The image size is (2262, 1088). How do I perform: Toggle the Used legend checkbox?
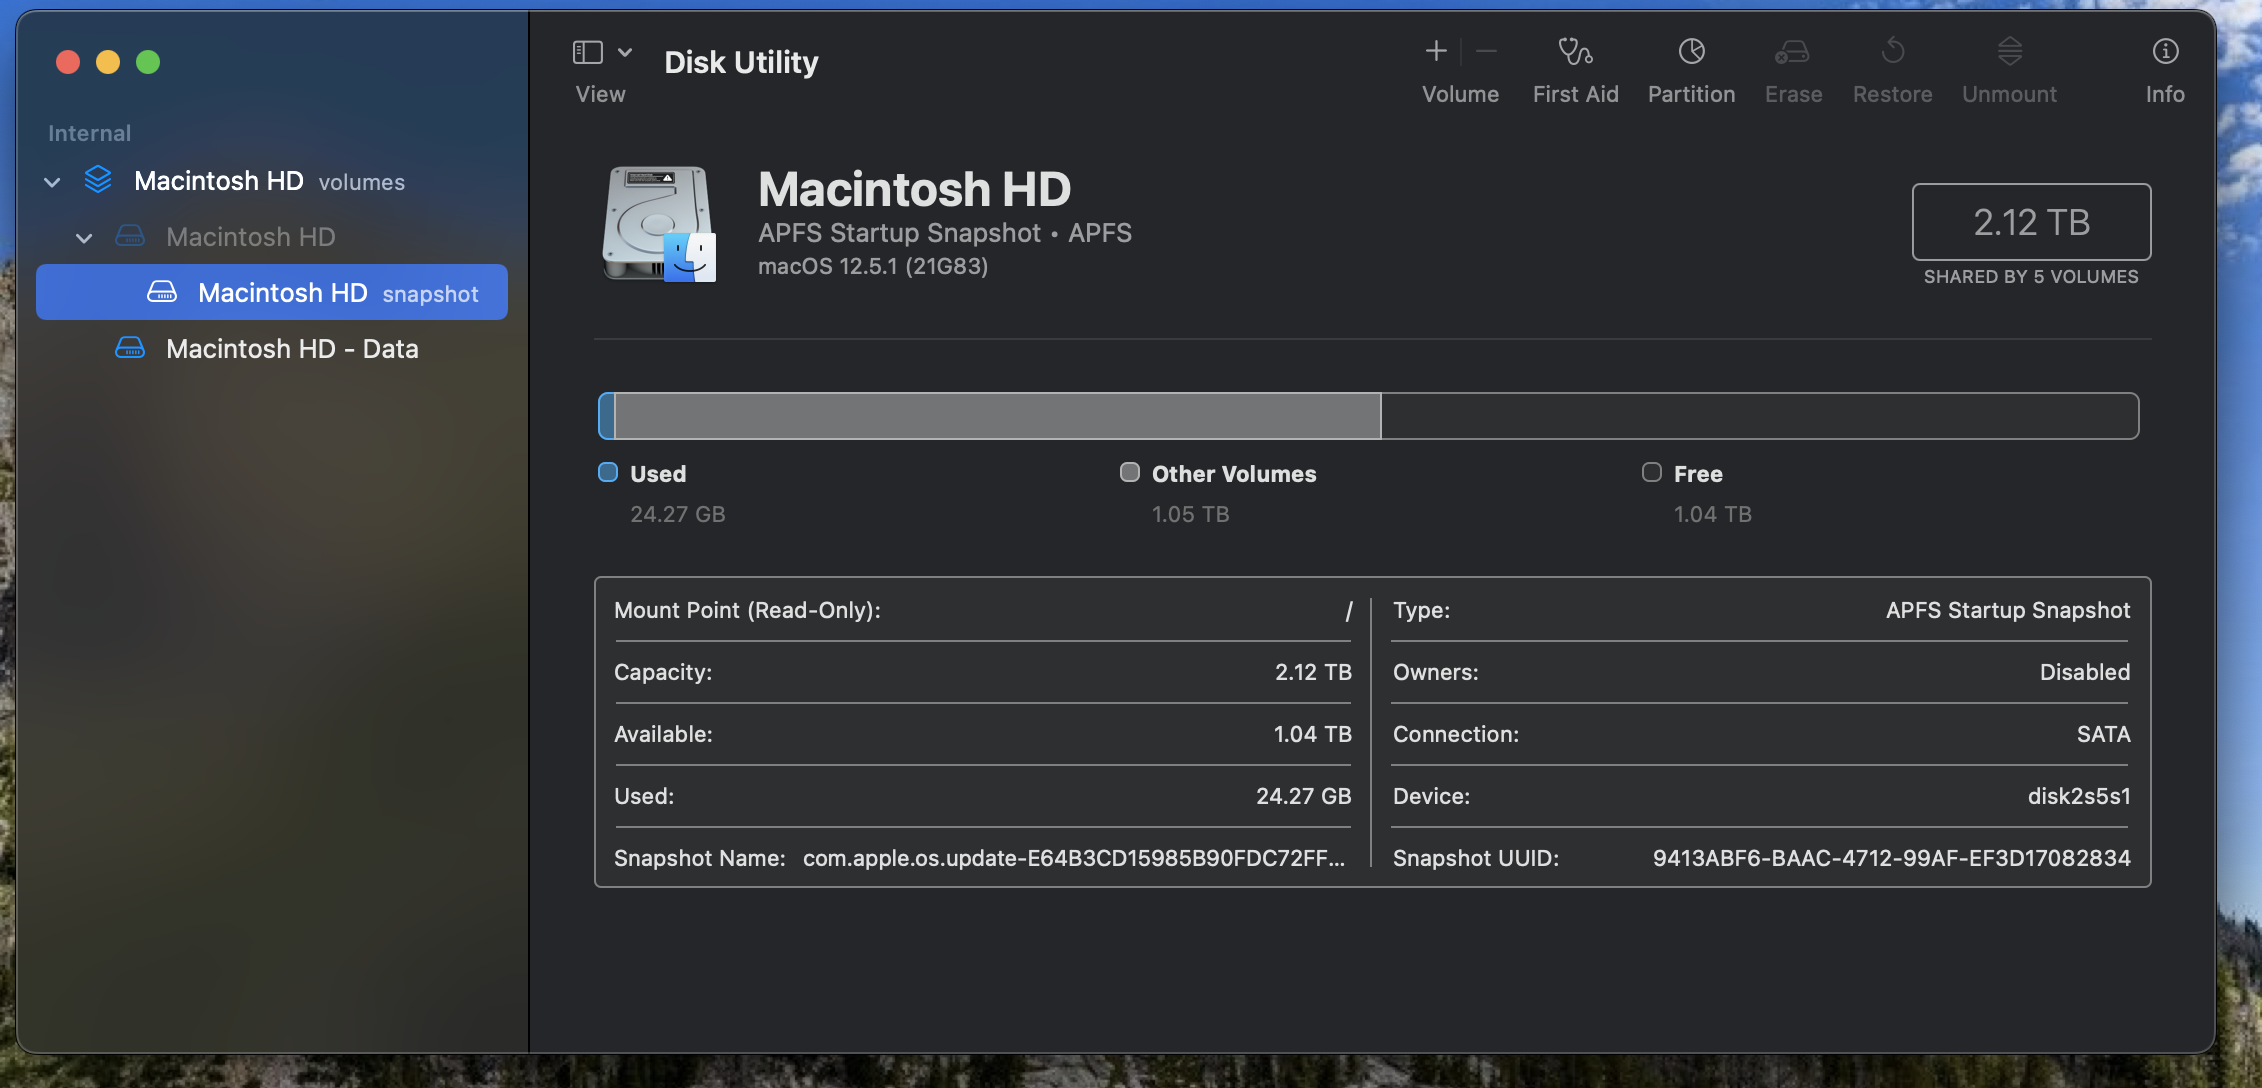pyautogui.click(x=607, y=471)
